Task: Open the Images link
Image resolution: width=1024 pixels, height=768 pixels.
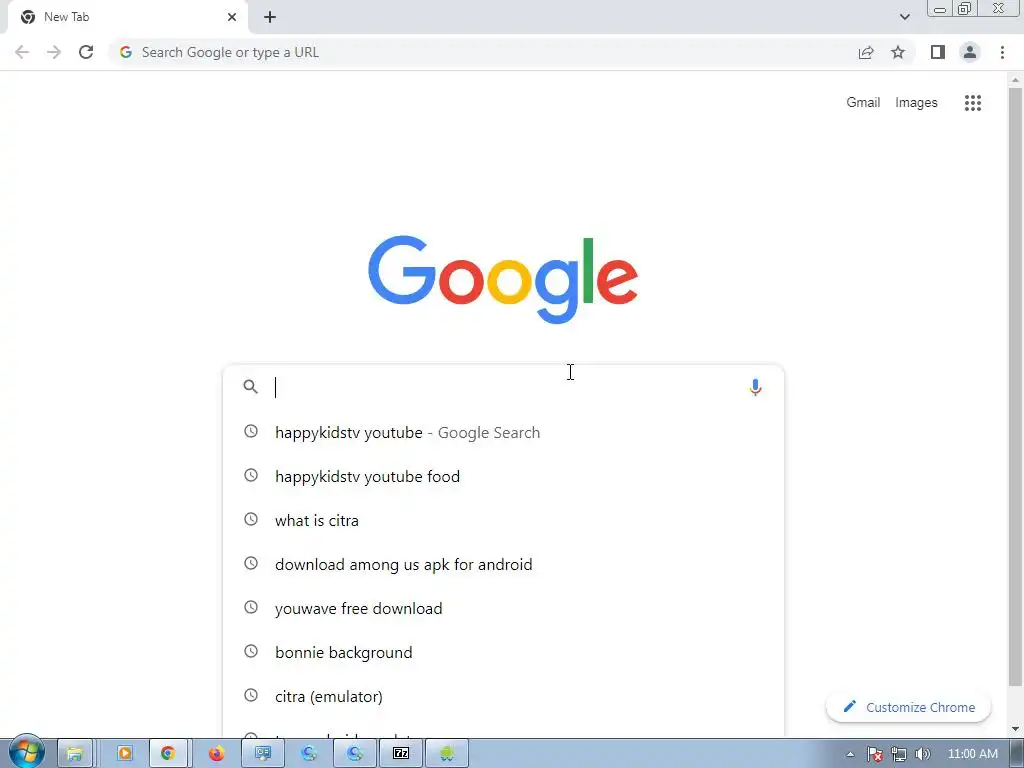Action: click(916, 103)
